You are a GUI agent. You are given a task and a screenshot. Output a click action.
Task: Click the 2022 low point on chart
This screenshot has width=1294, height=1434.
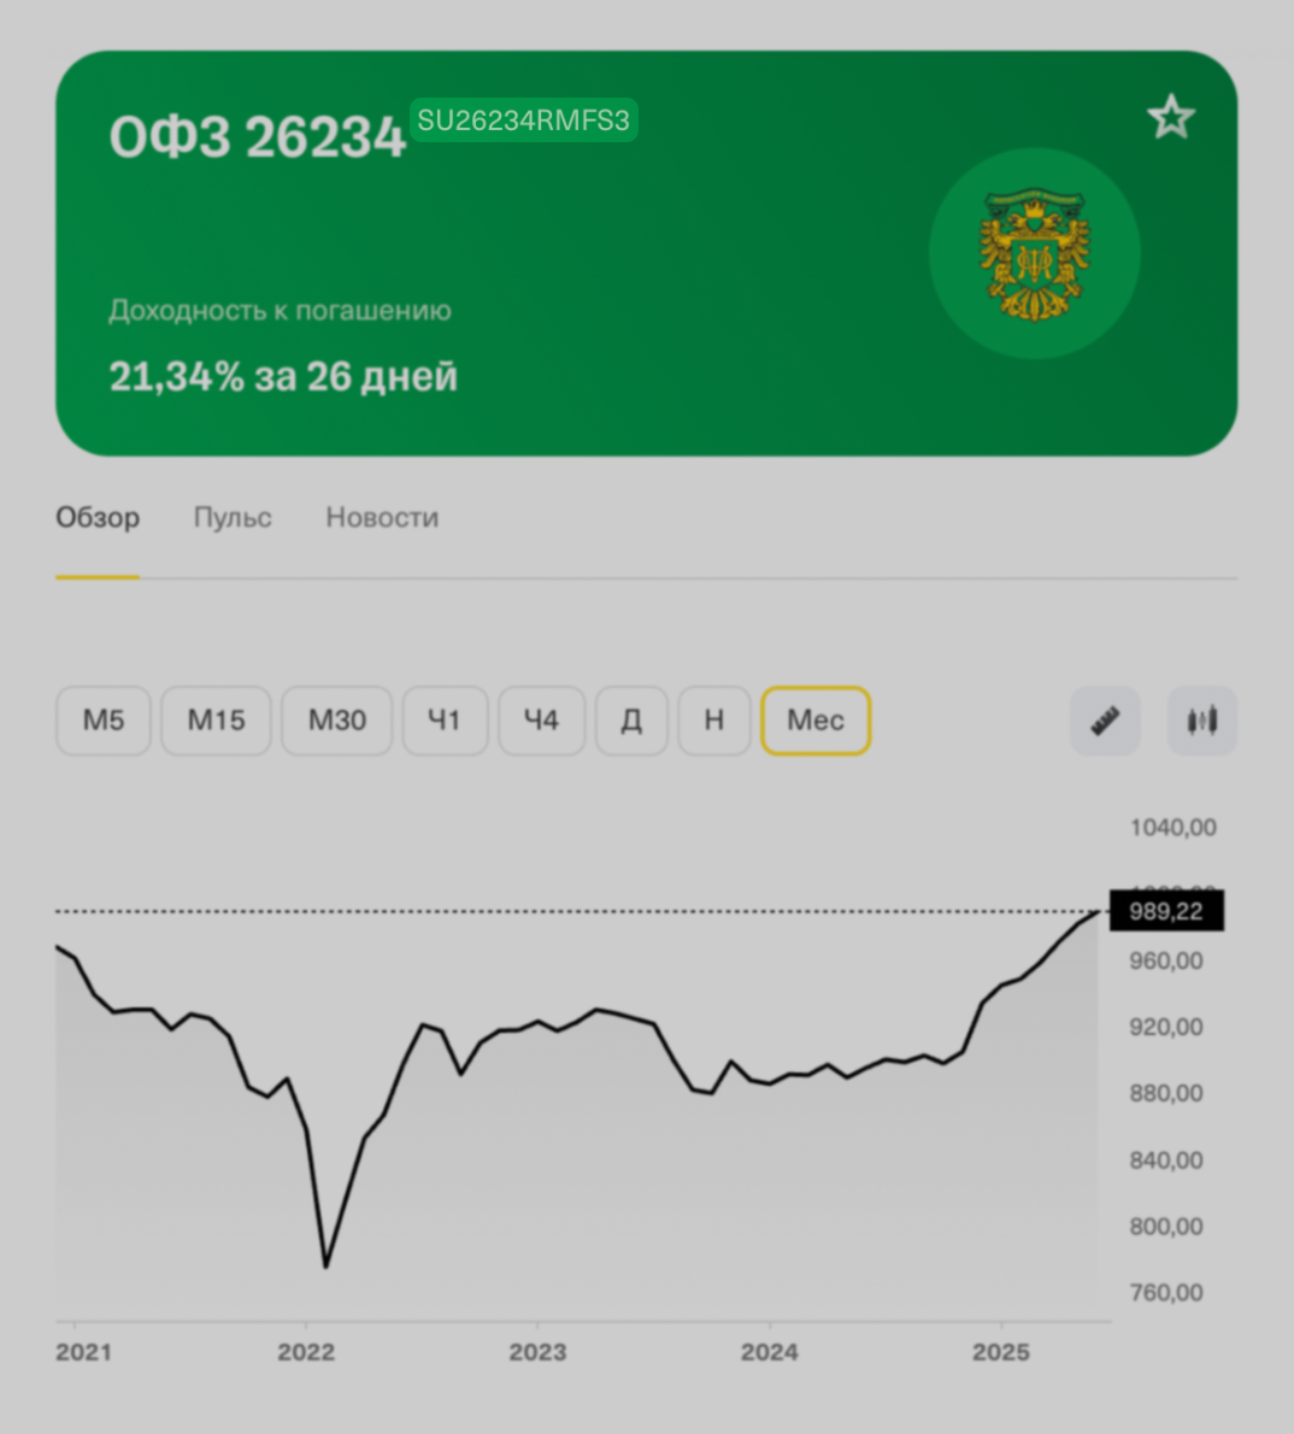[326, 1266]
